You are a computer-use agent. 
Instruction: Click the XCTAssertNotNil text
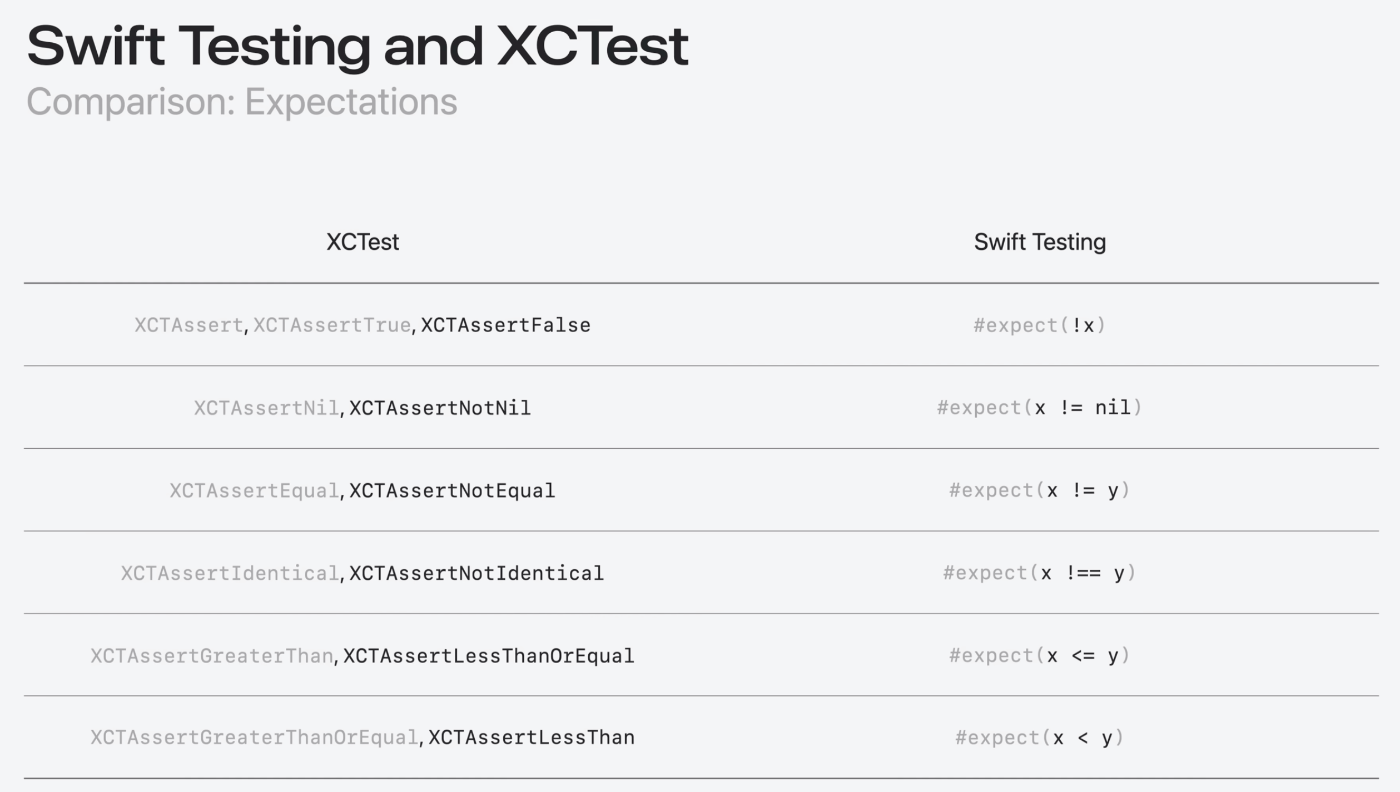tap(440, 408)
